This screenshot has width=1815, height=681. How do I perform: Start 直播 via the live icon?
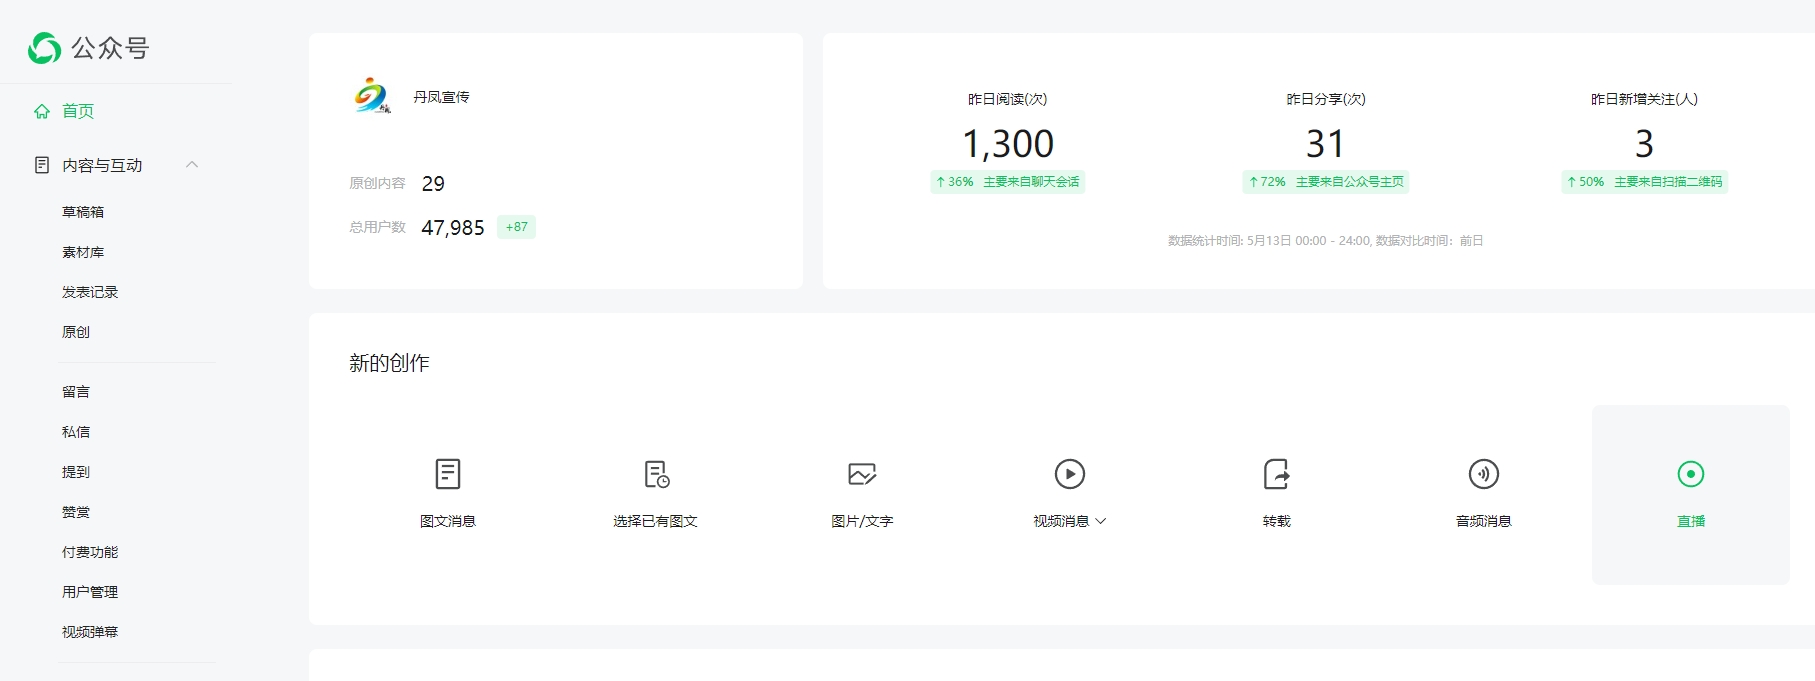point(1690,474)
